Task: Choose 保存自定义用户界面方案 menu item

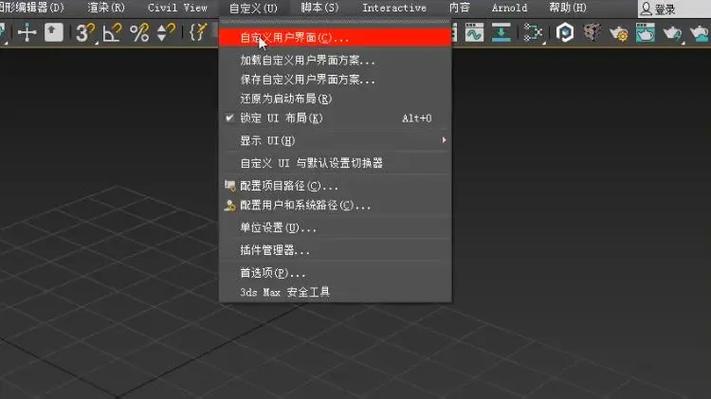Action: click(x=335, y=80)
